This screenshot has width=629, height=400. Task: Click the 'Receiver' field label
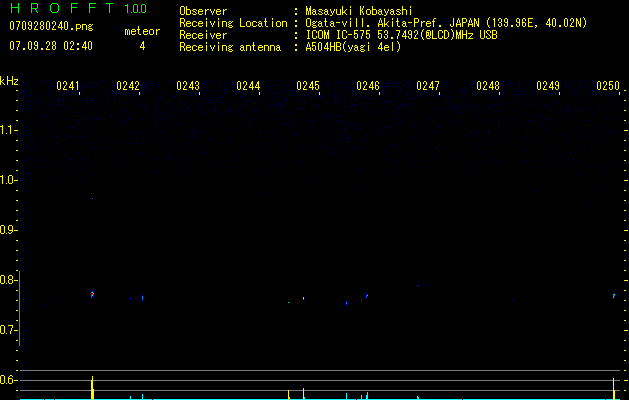203,35
